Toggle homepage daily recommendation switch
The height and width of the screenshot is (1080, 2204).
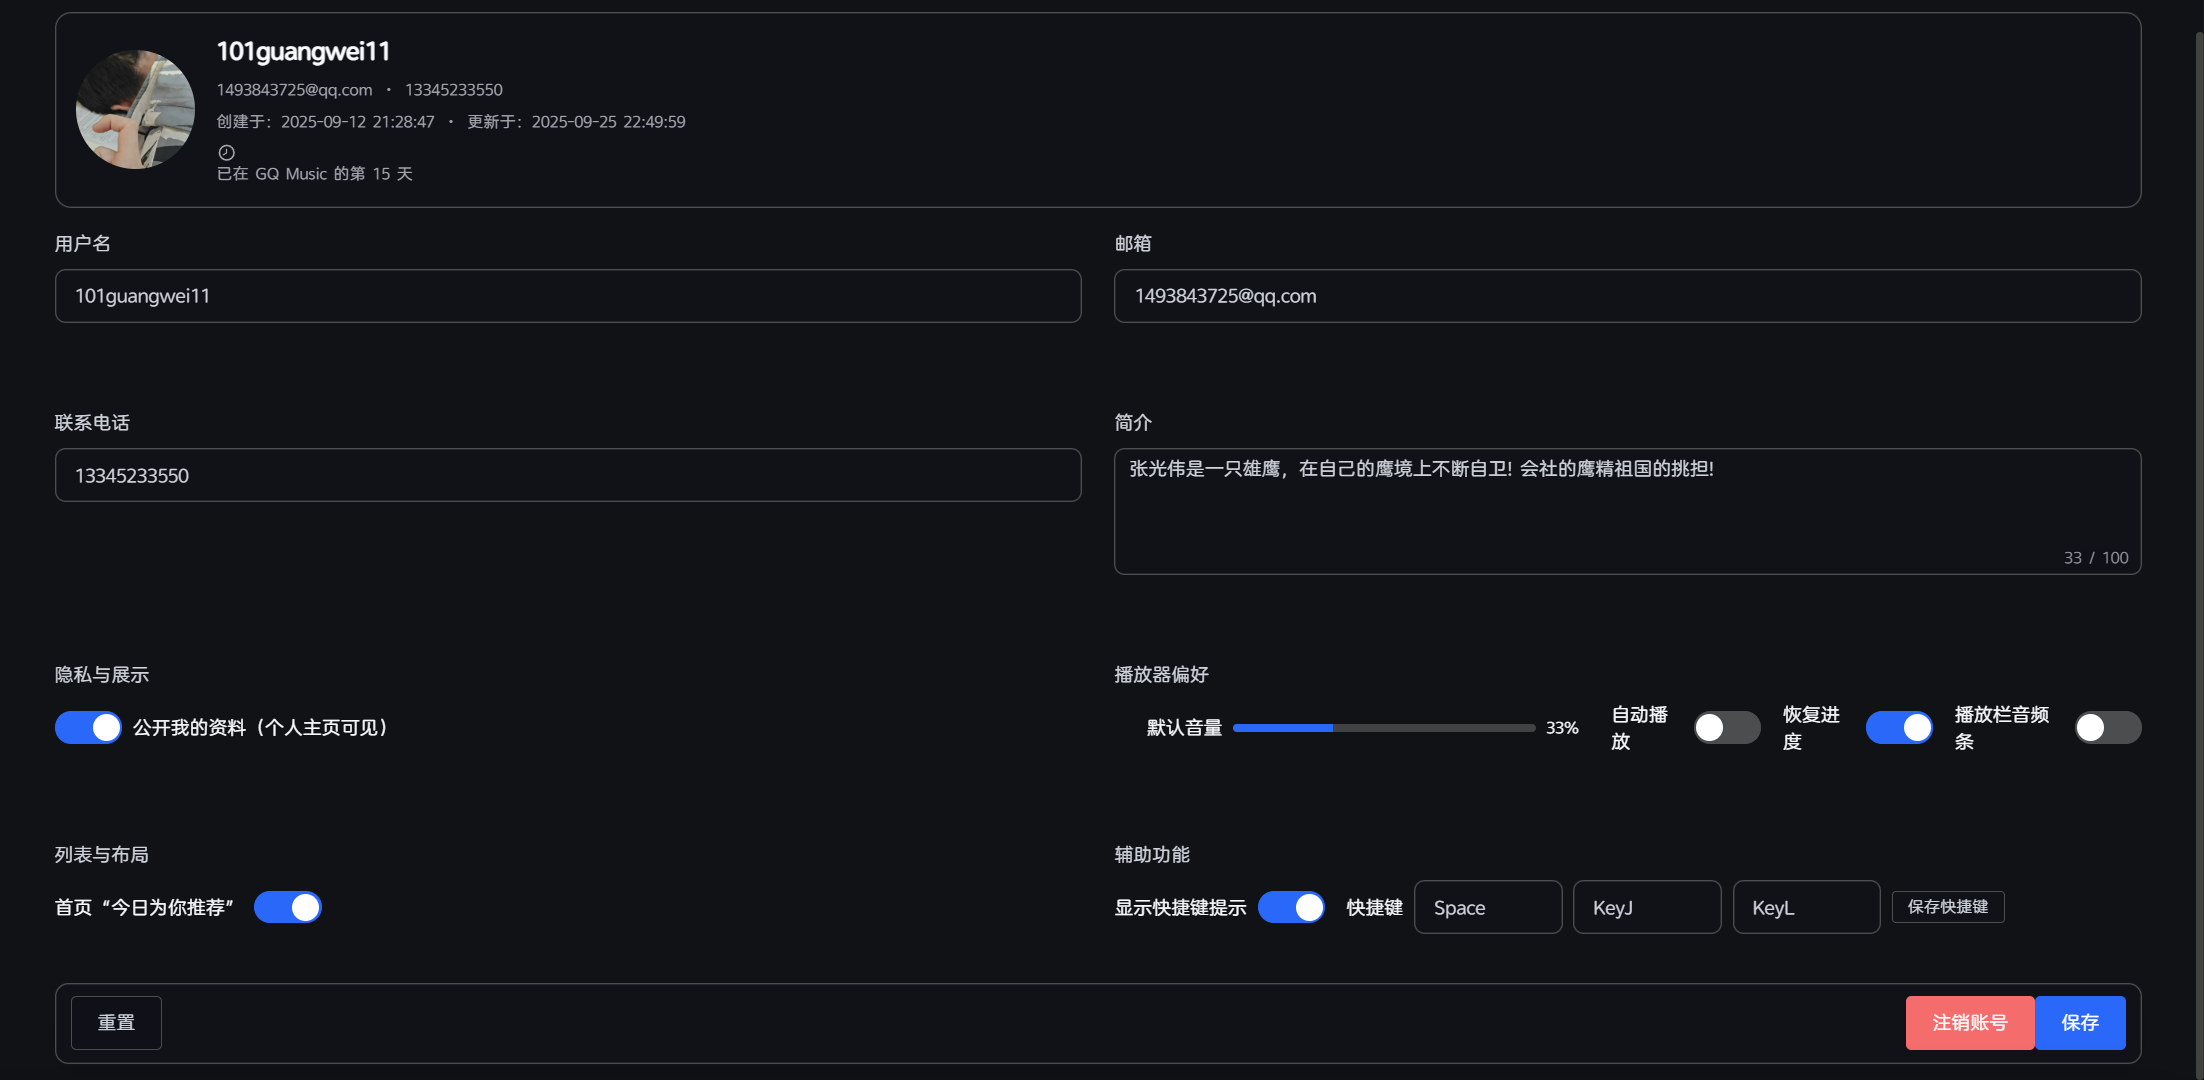pyautogui.click(x=288, y=907)
